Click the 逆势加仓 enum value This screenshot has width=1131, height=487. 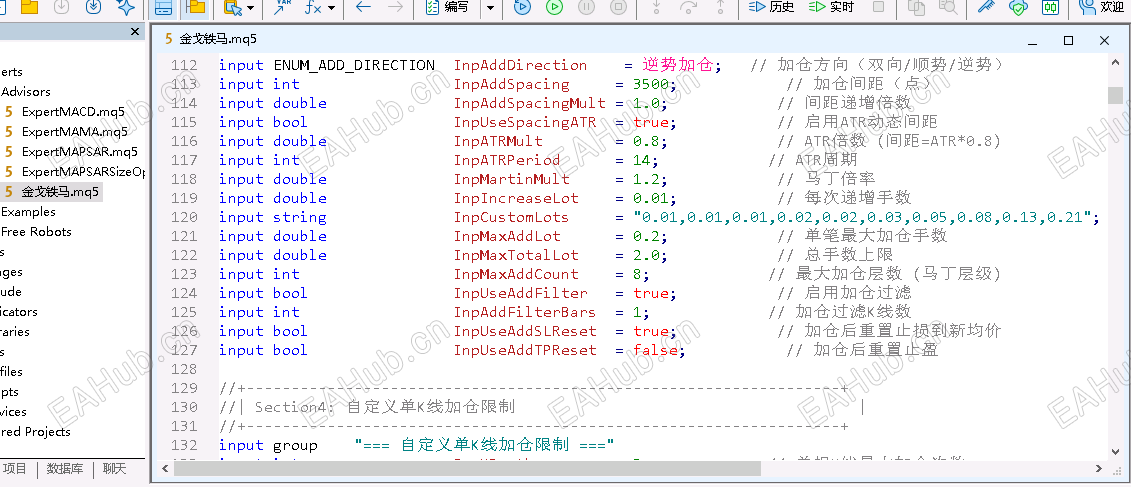point(678,66)
